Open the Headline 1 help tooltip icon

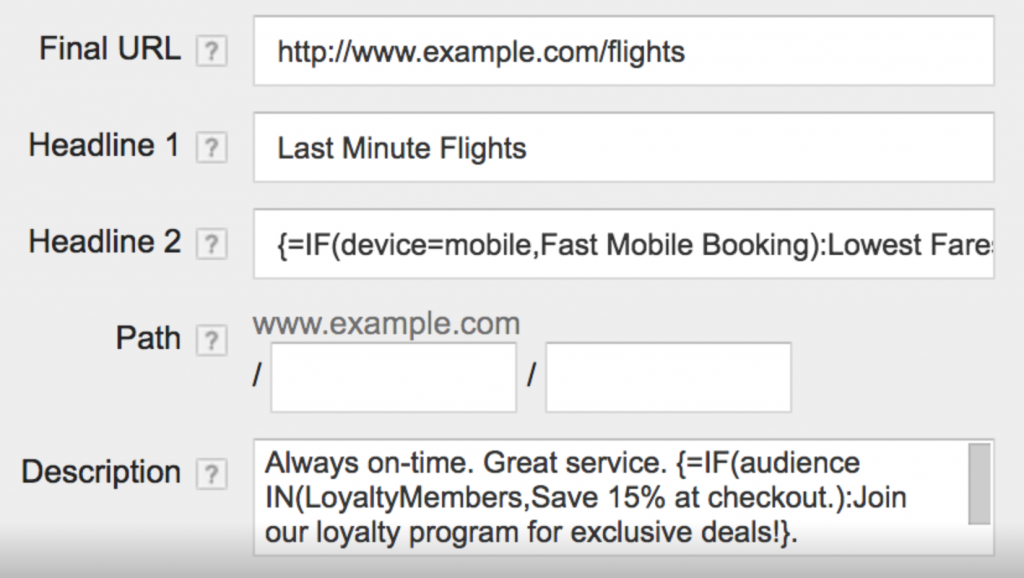coord(212,148)
